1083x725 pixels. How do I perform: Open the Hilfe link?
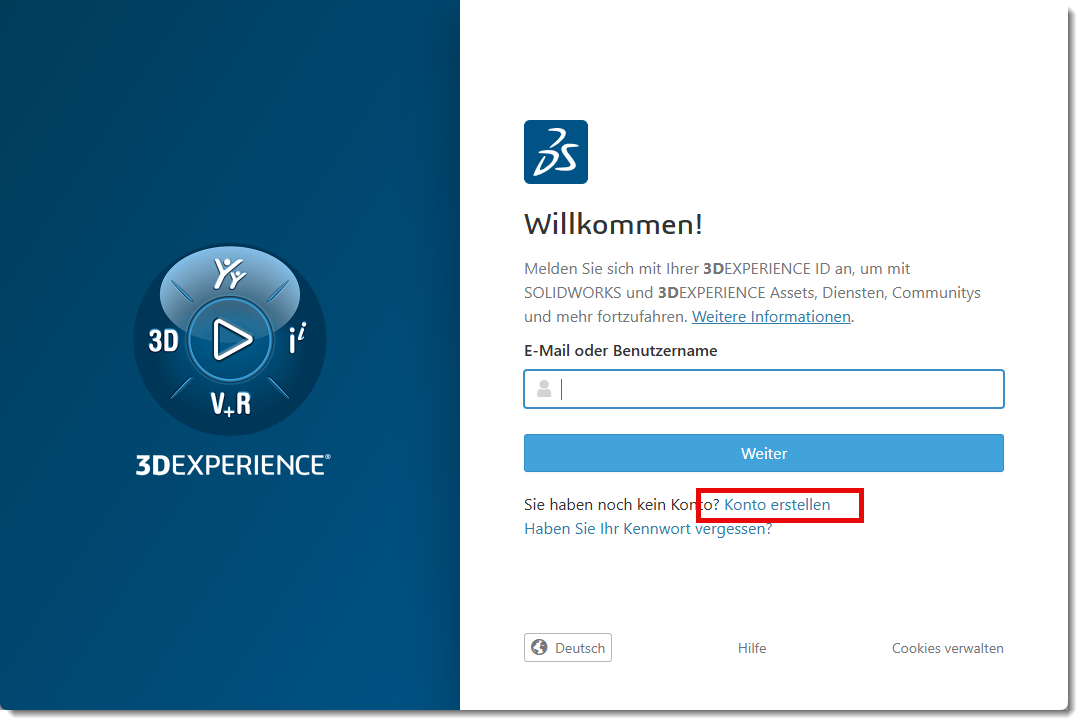(x=751, y=648)
